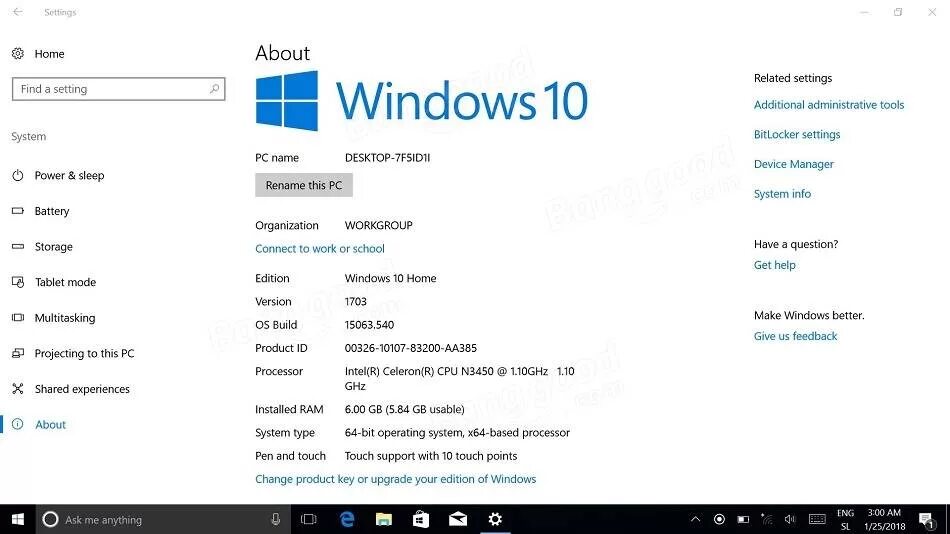Open the System info link
950x534 pixels.
[782, 194]
